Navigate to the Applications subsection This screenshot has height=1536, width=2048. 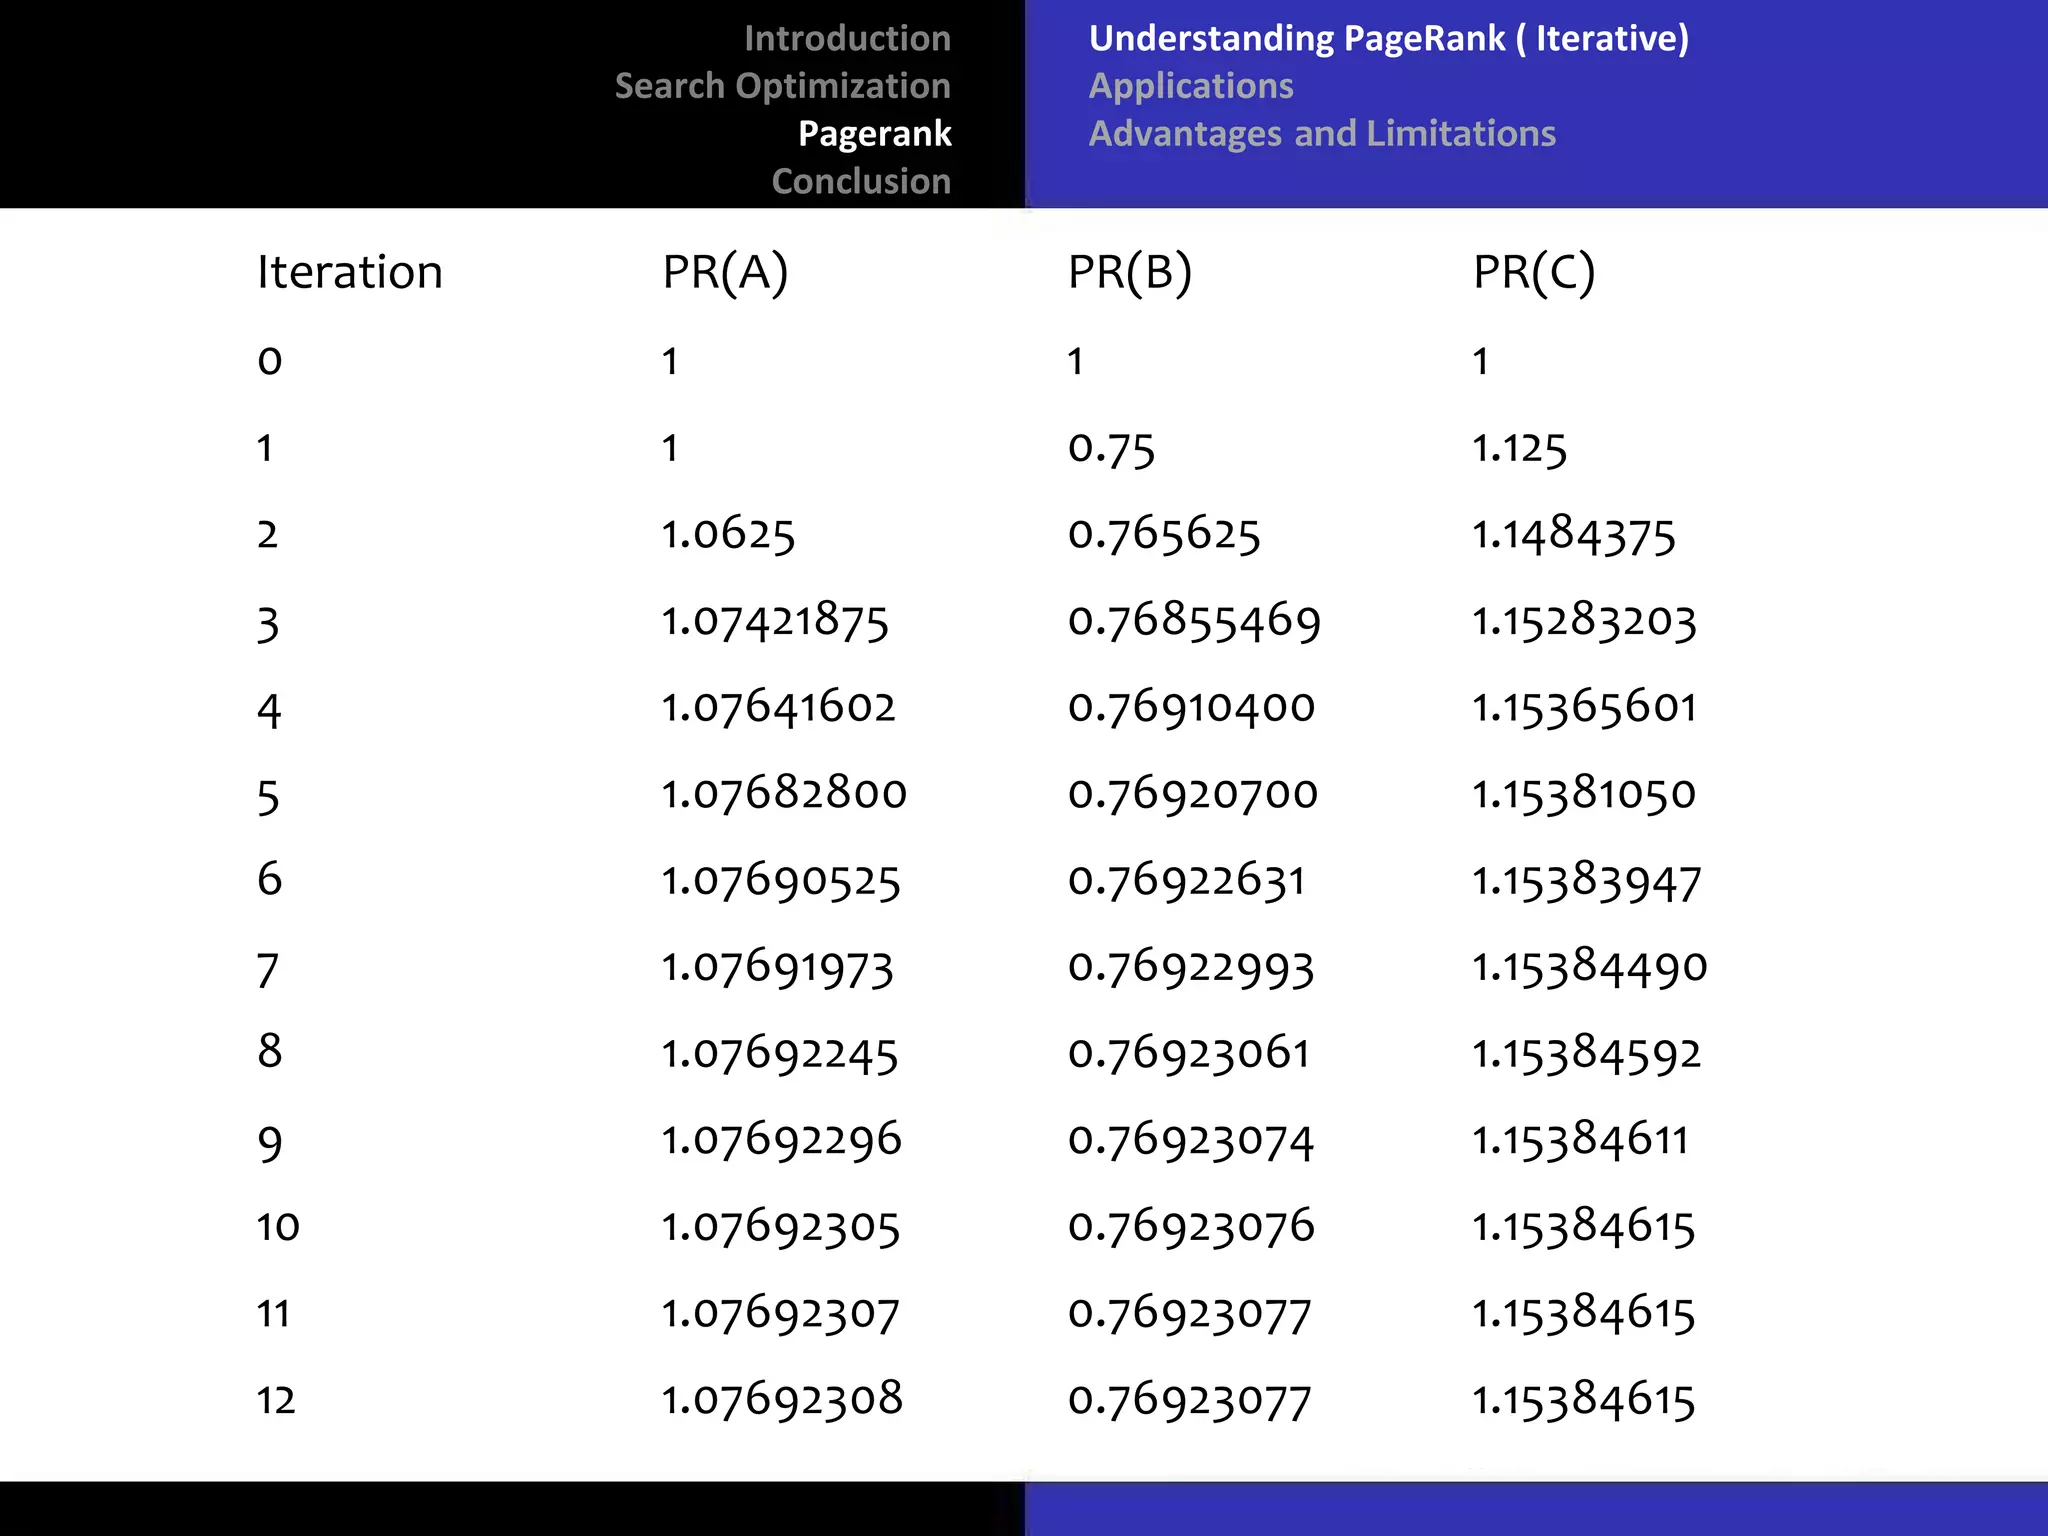pos(1190,87)
